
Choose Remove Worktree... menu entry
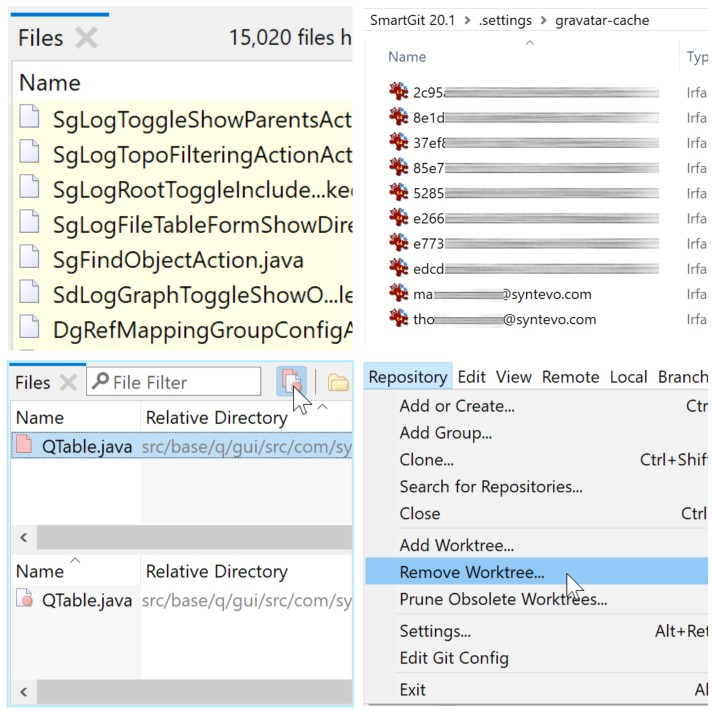click(537, 572)
